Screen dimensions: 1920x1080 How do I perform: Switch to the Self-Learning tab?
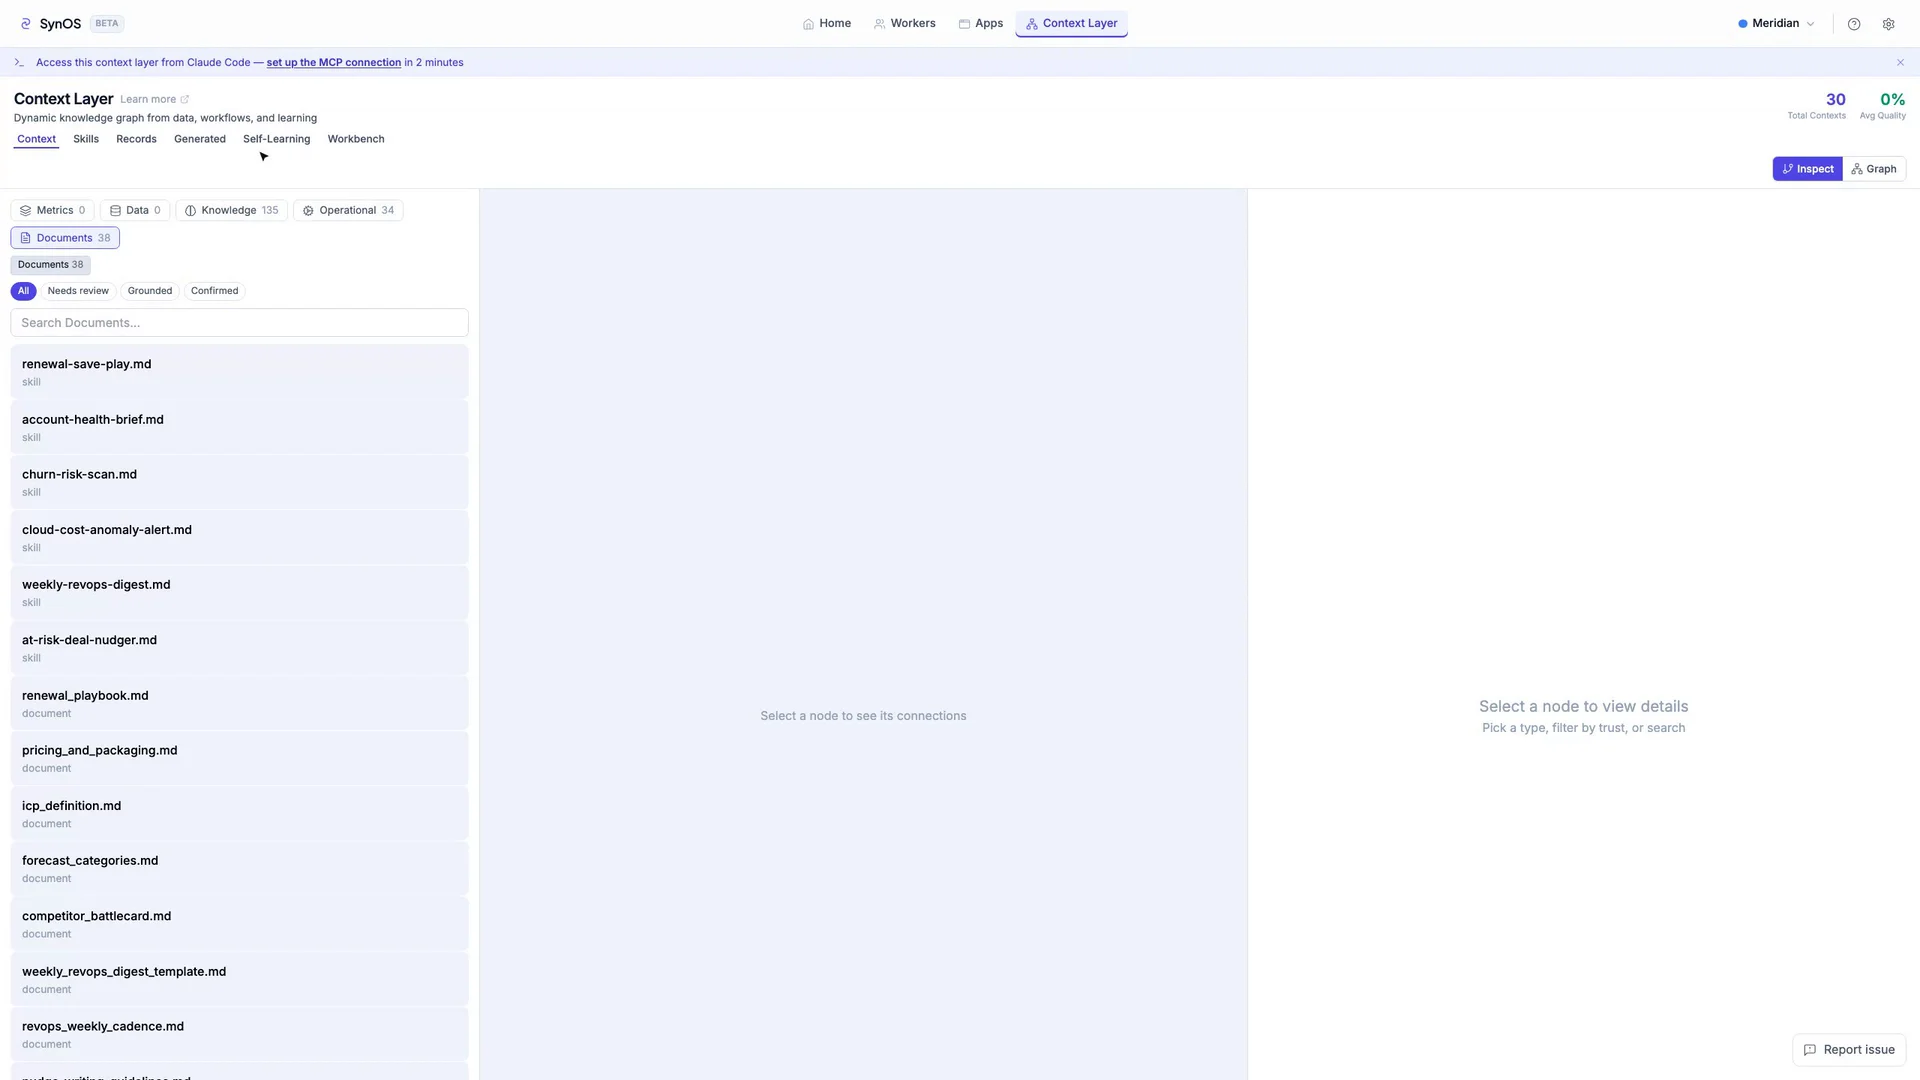click(276, 139)
